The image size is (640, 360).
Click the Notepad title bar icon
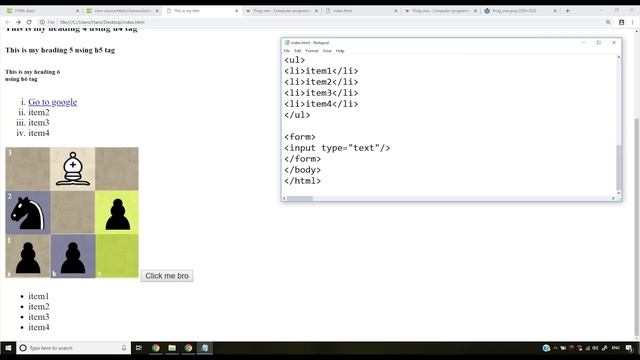[x=287, y=42]
